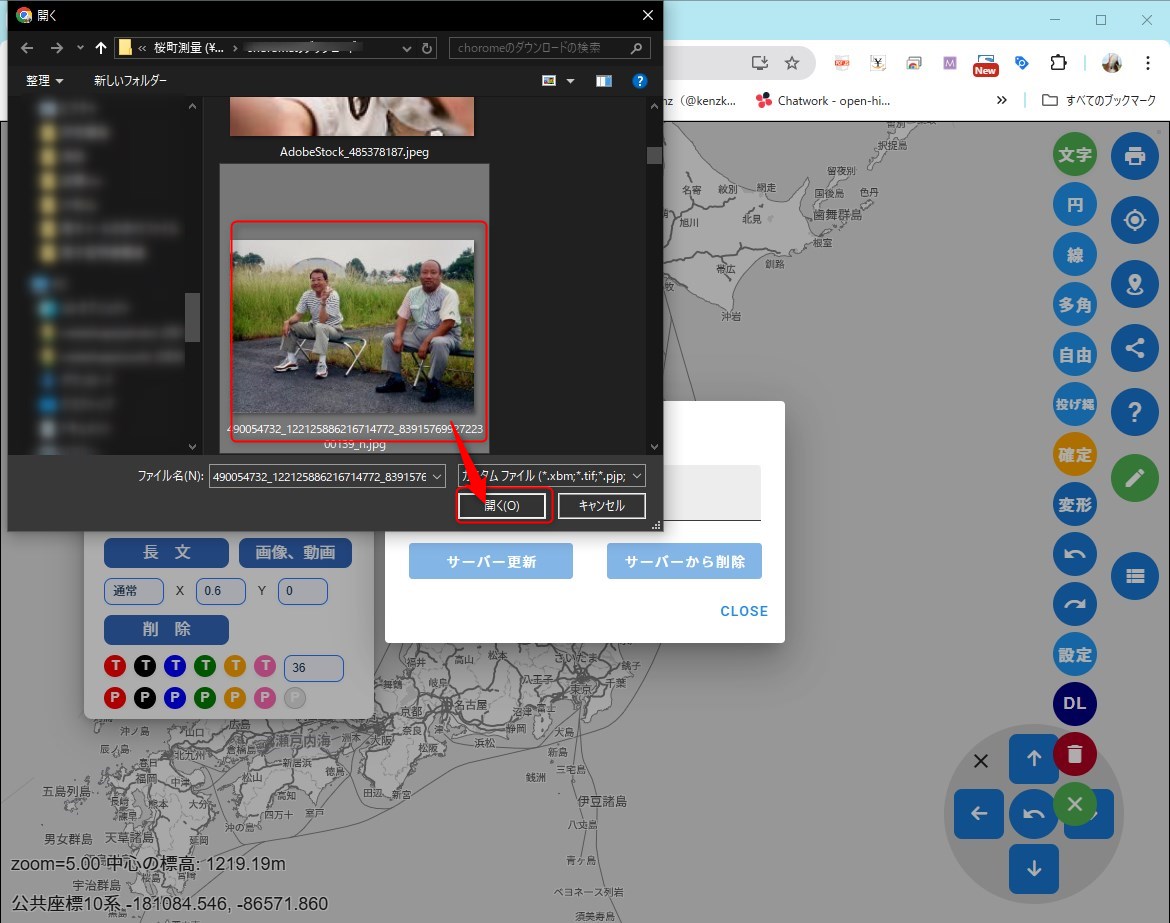This screenshot has height=923, width=1170.
Task: Click the CLOSE link in dialog
Action: point(744,611)
